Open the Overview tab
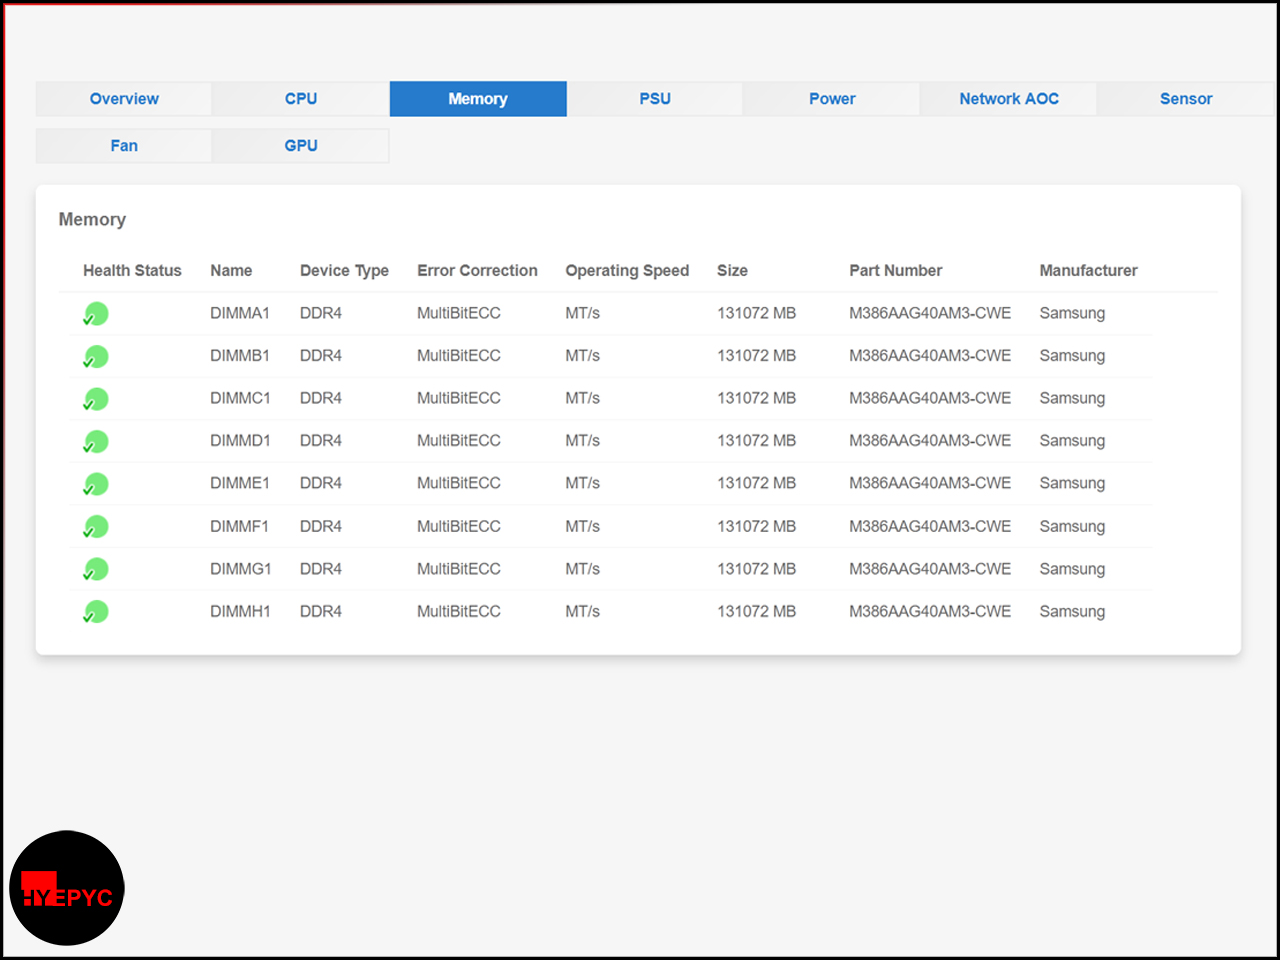 click(x=124, y=99)
